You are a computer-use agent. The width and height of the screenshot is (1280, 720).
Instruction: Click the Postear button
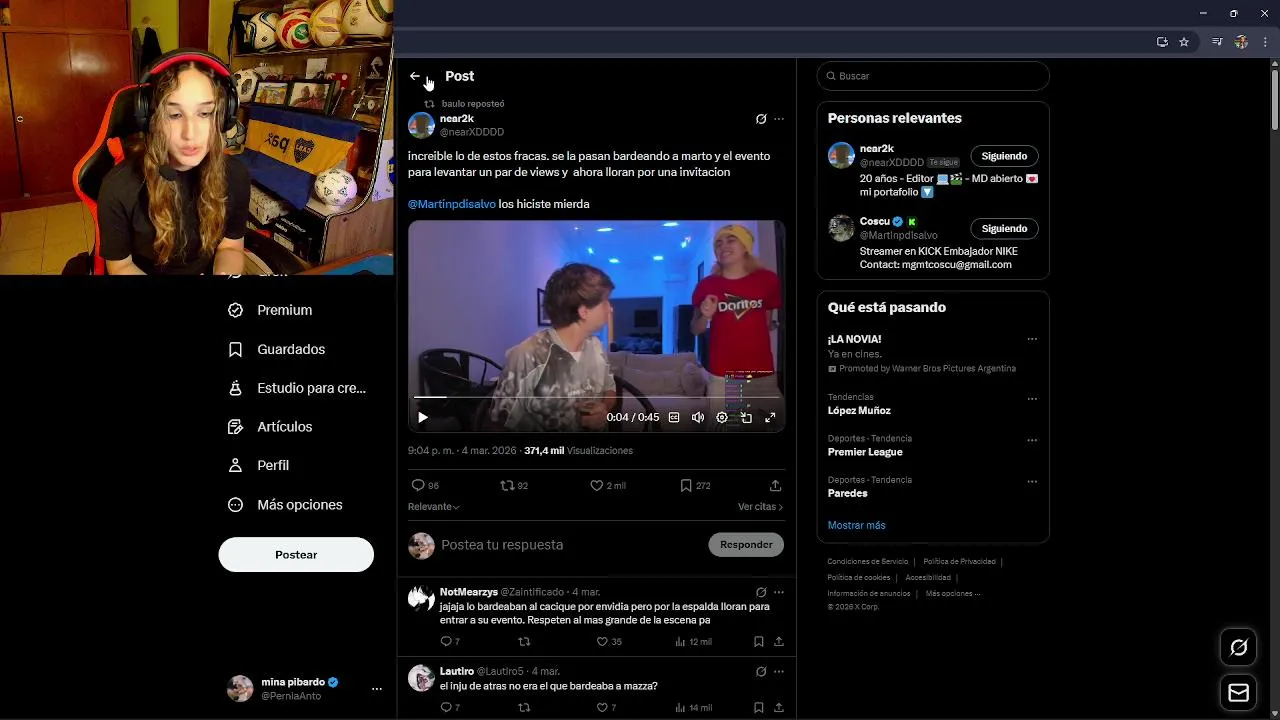coord(296,555)
